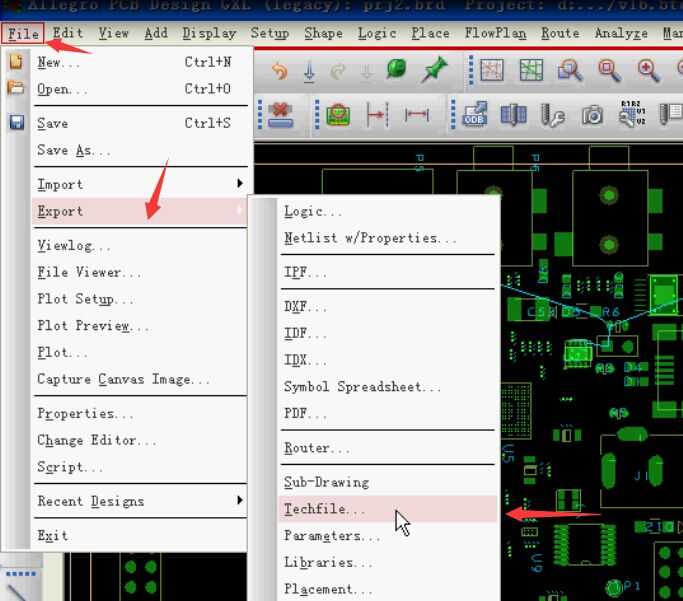This screenshot has width=683, height=601.
Task: Choose PDF... export option
Action: 388,413
